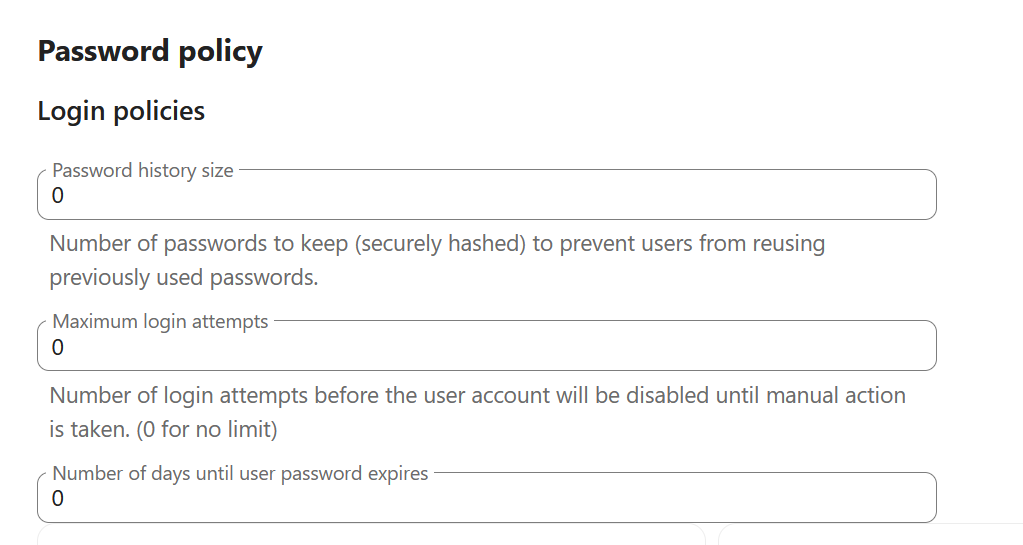
Task: Click the password reuse helper description text
Action: click(437, 244)
